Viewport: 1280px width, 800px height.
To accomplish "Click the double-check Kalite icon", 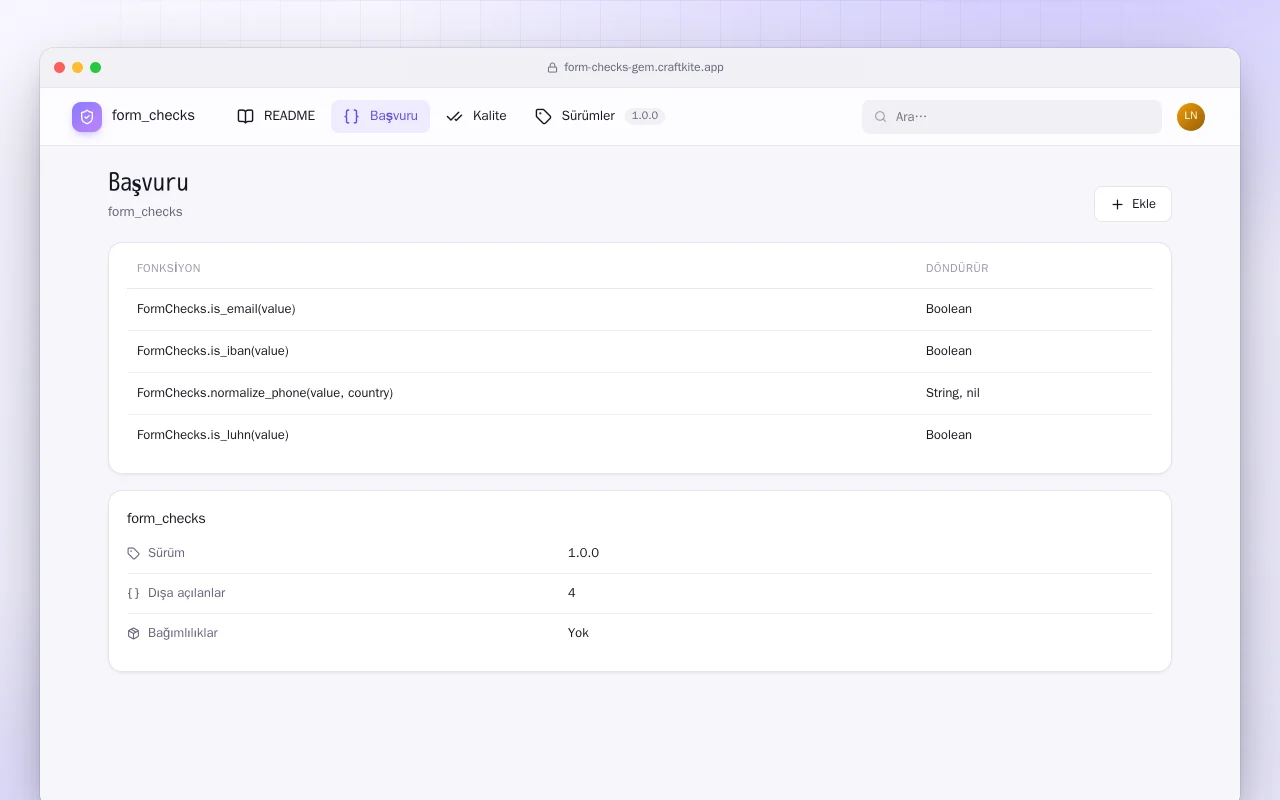I will point(454,116).
